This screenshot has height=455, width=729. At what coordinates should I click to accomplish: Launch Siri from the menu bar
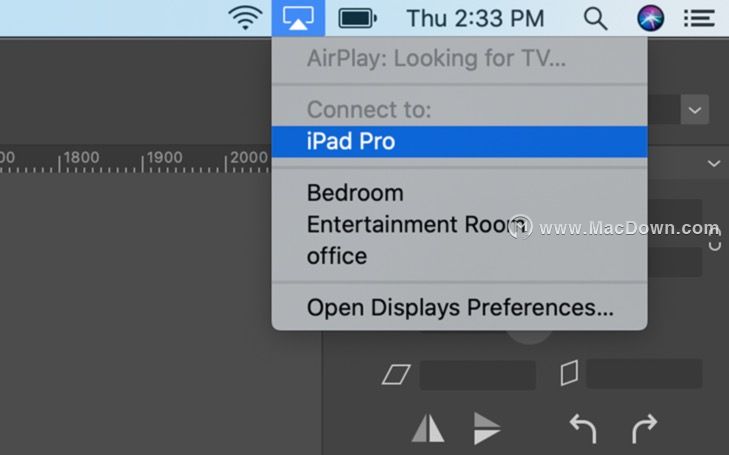(x=650, y=18)
